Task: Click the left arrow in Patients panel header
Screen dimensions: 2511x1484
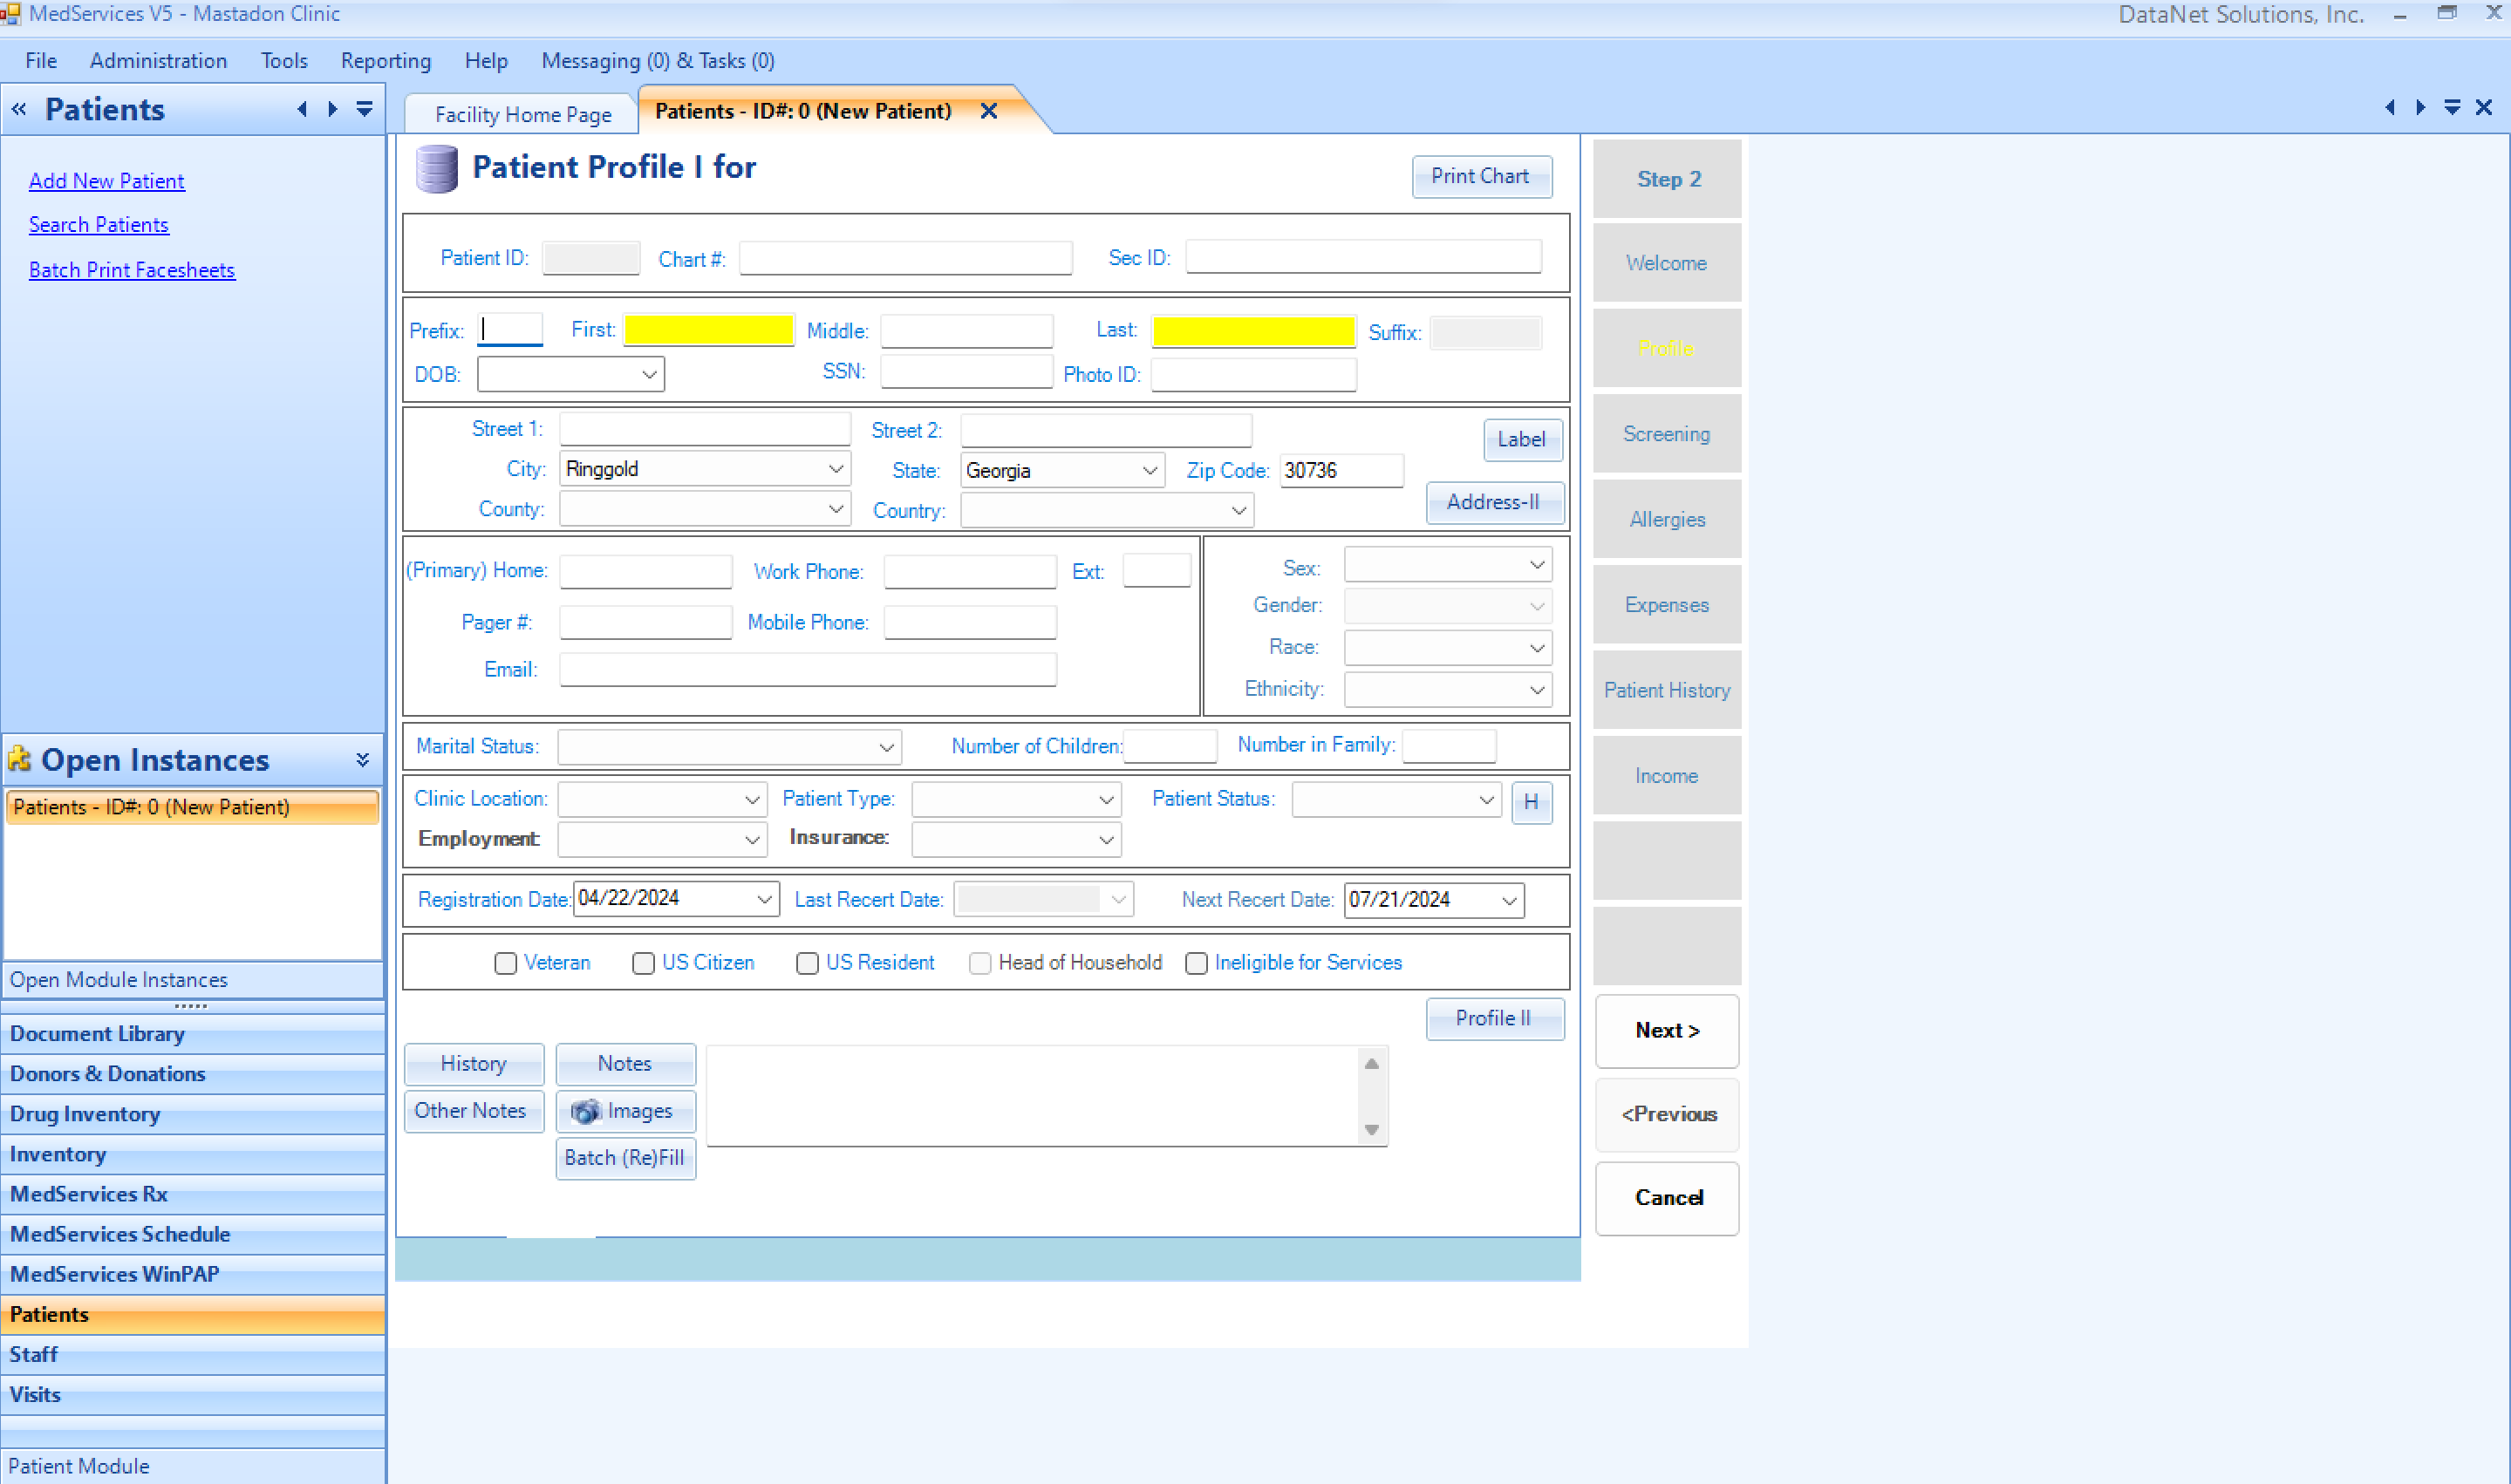Action: 302,109
